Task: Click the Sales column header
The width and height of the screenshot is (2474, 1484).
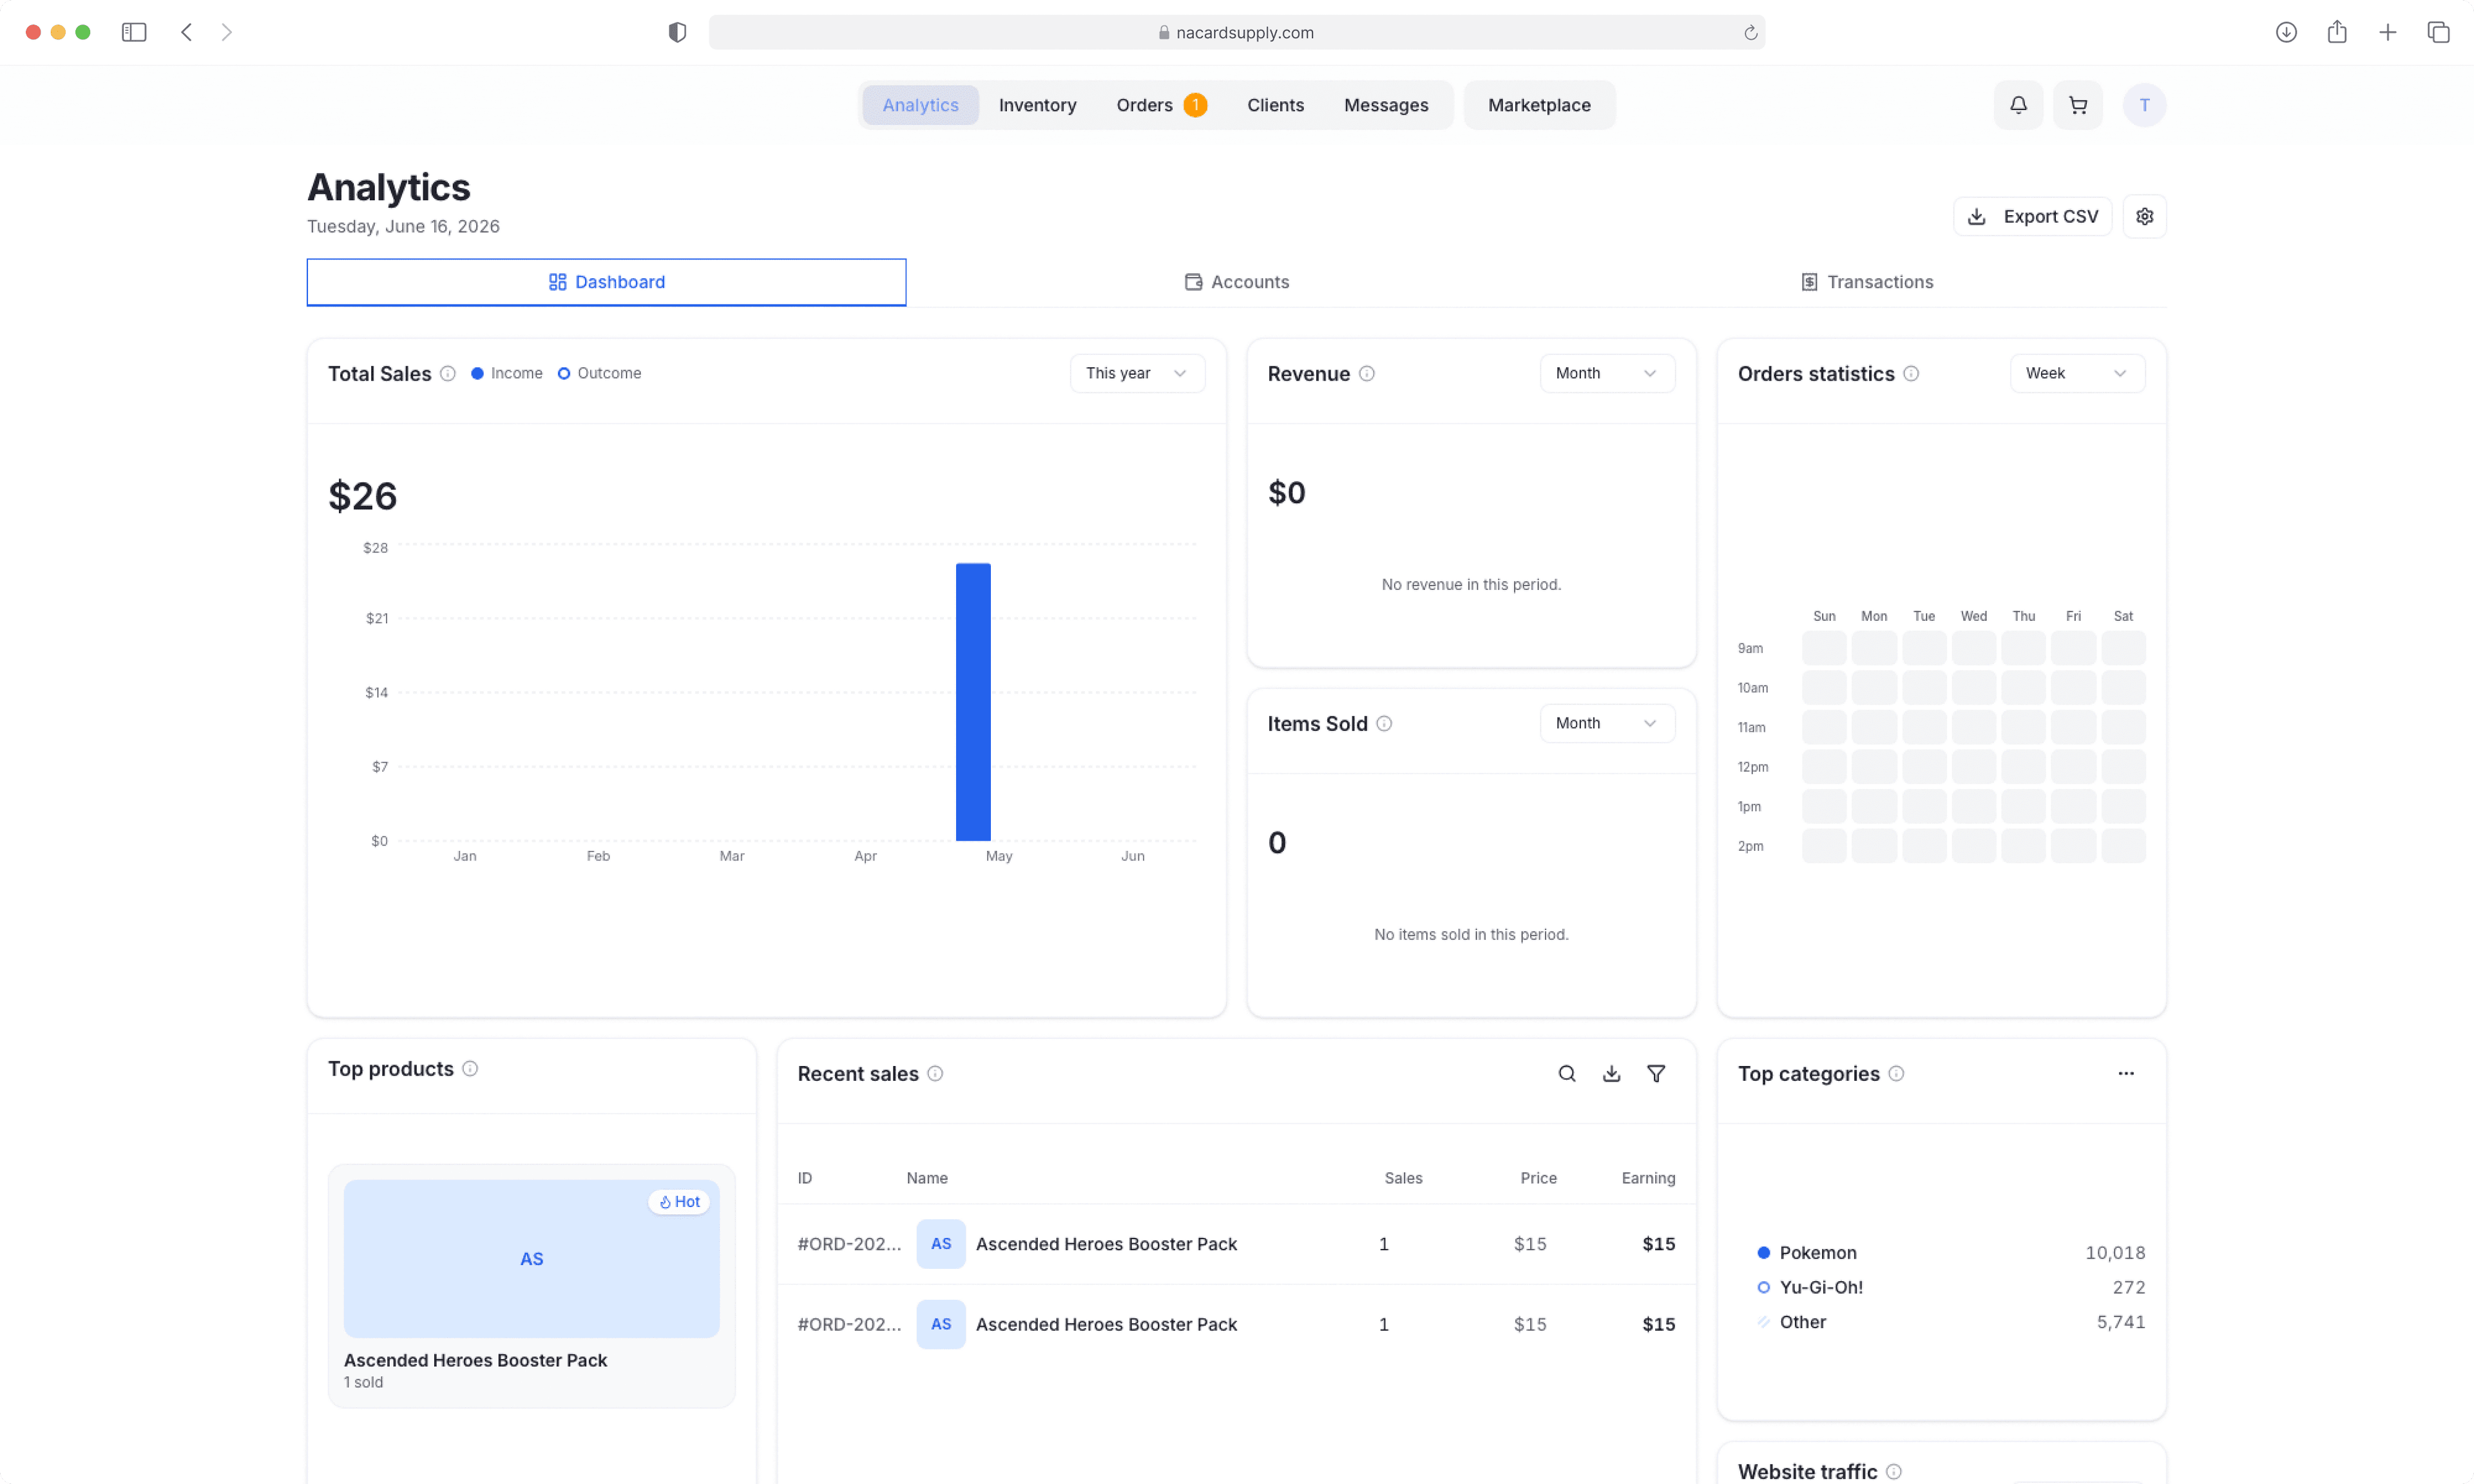Action: tap(1403, 1178)
